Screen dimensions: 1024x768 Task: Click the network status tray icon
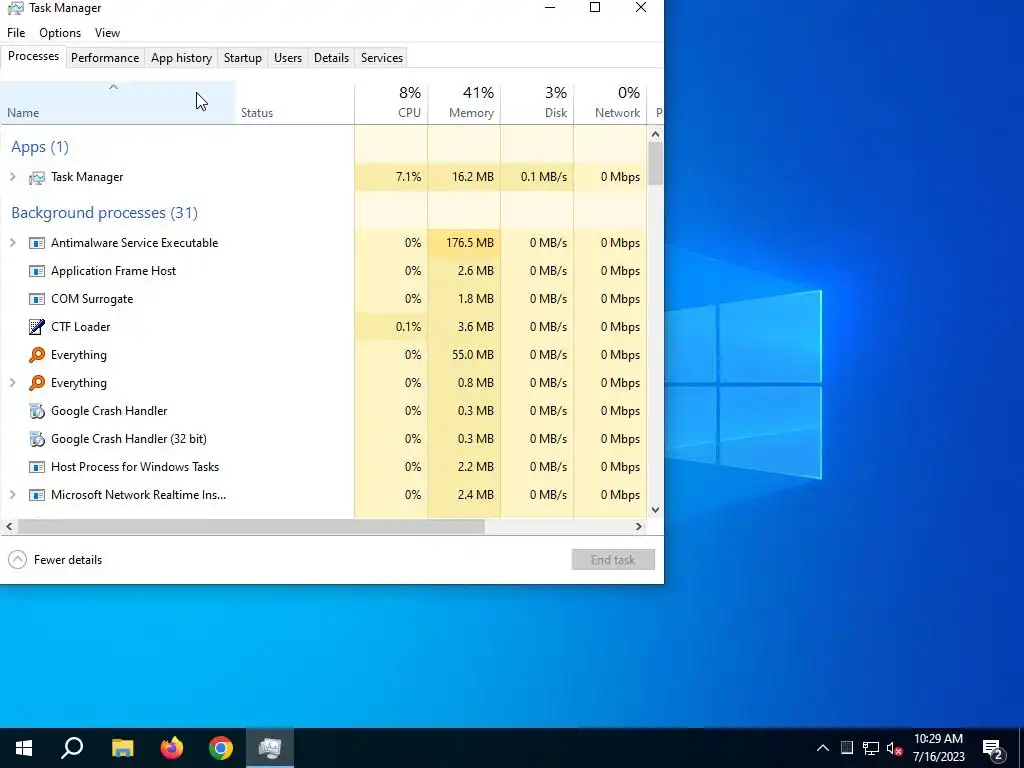871,748
